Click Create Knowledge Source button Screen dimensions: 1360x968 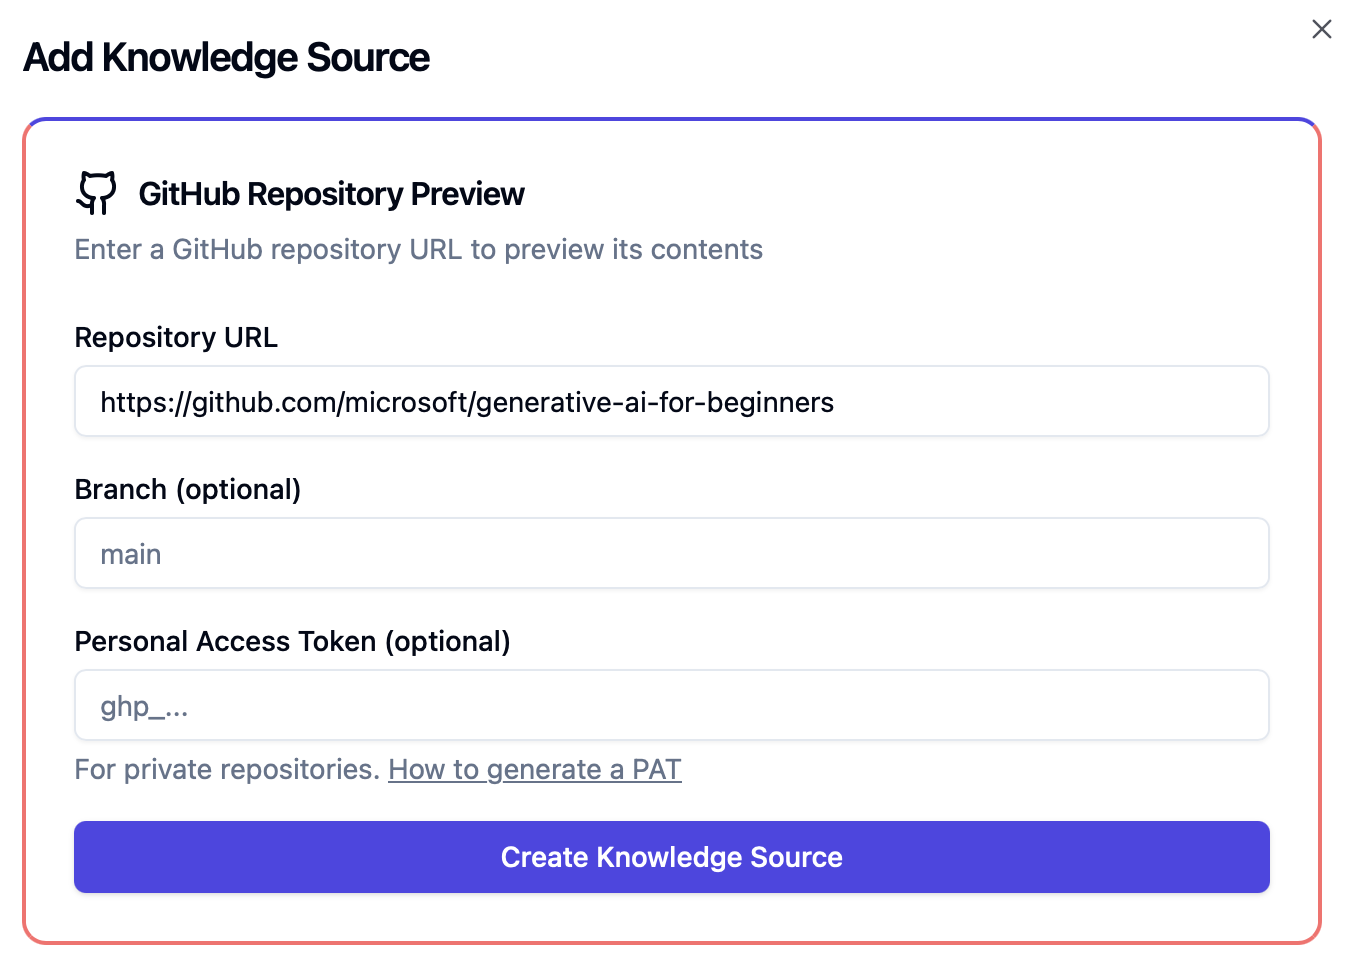[x=672, y=857]
